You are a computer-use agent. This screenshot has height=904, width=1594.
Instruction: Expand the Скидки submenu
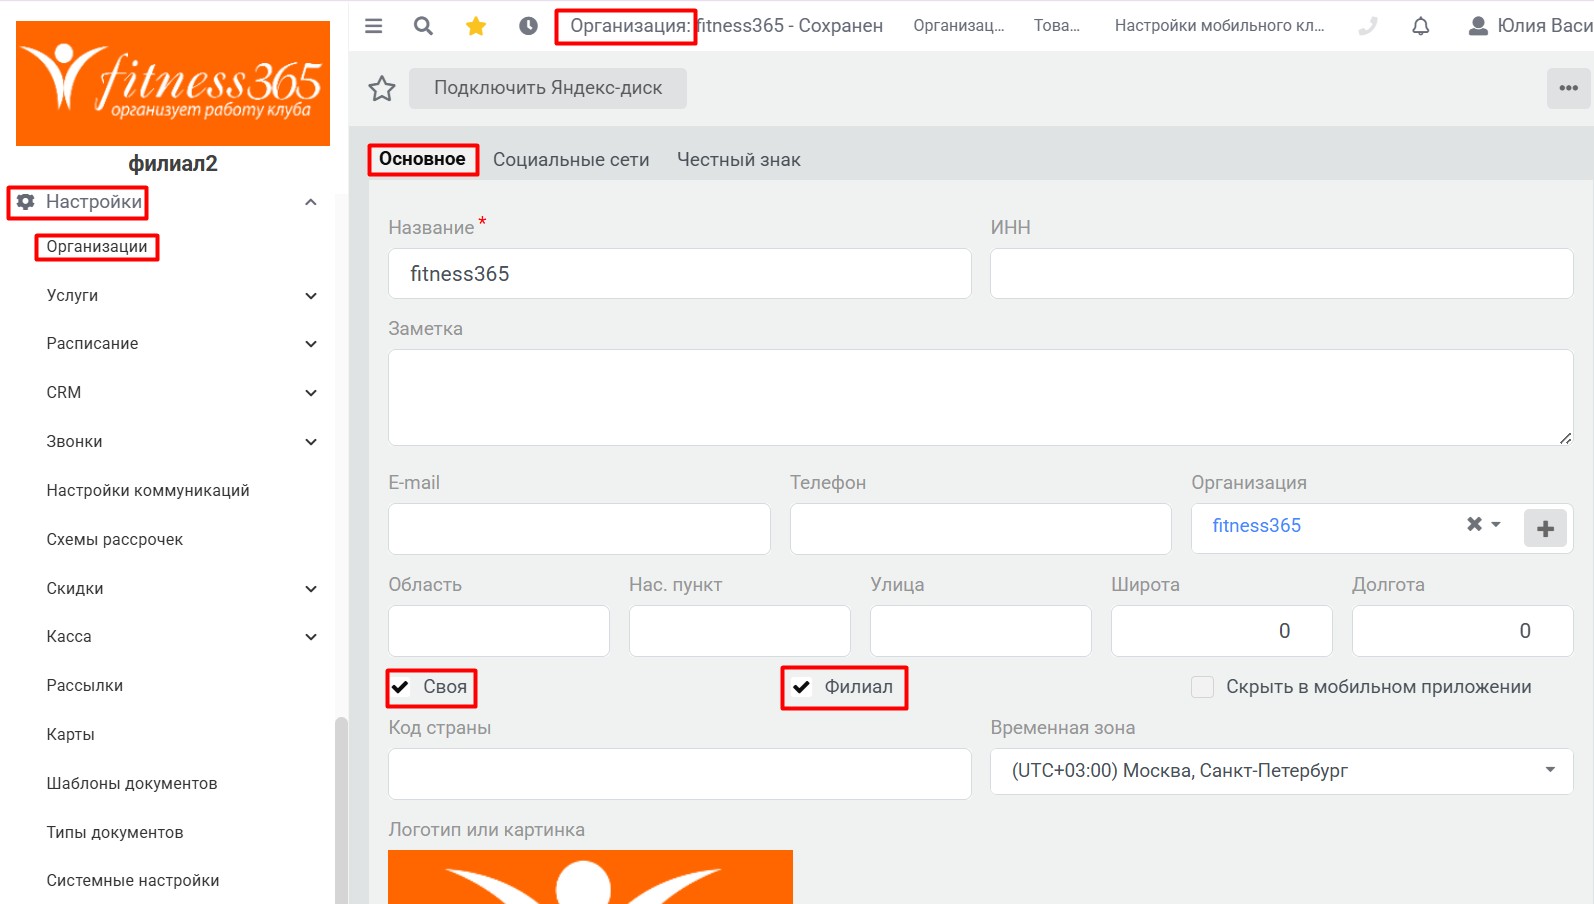click(x=311, y=589)
